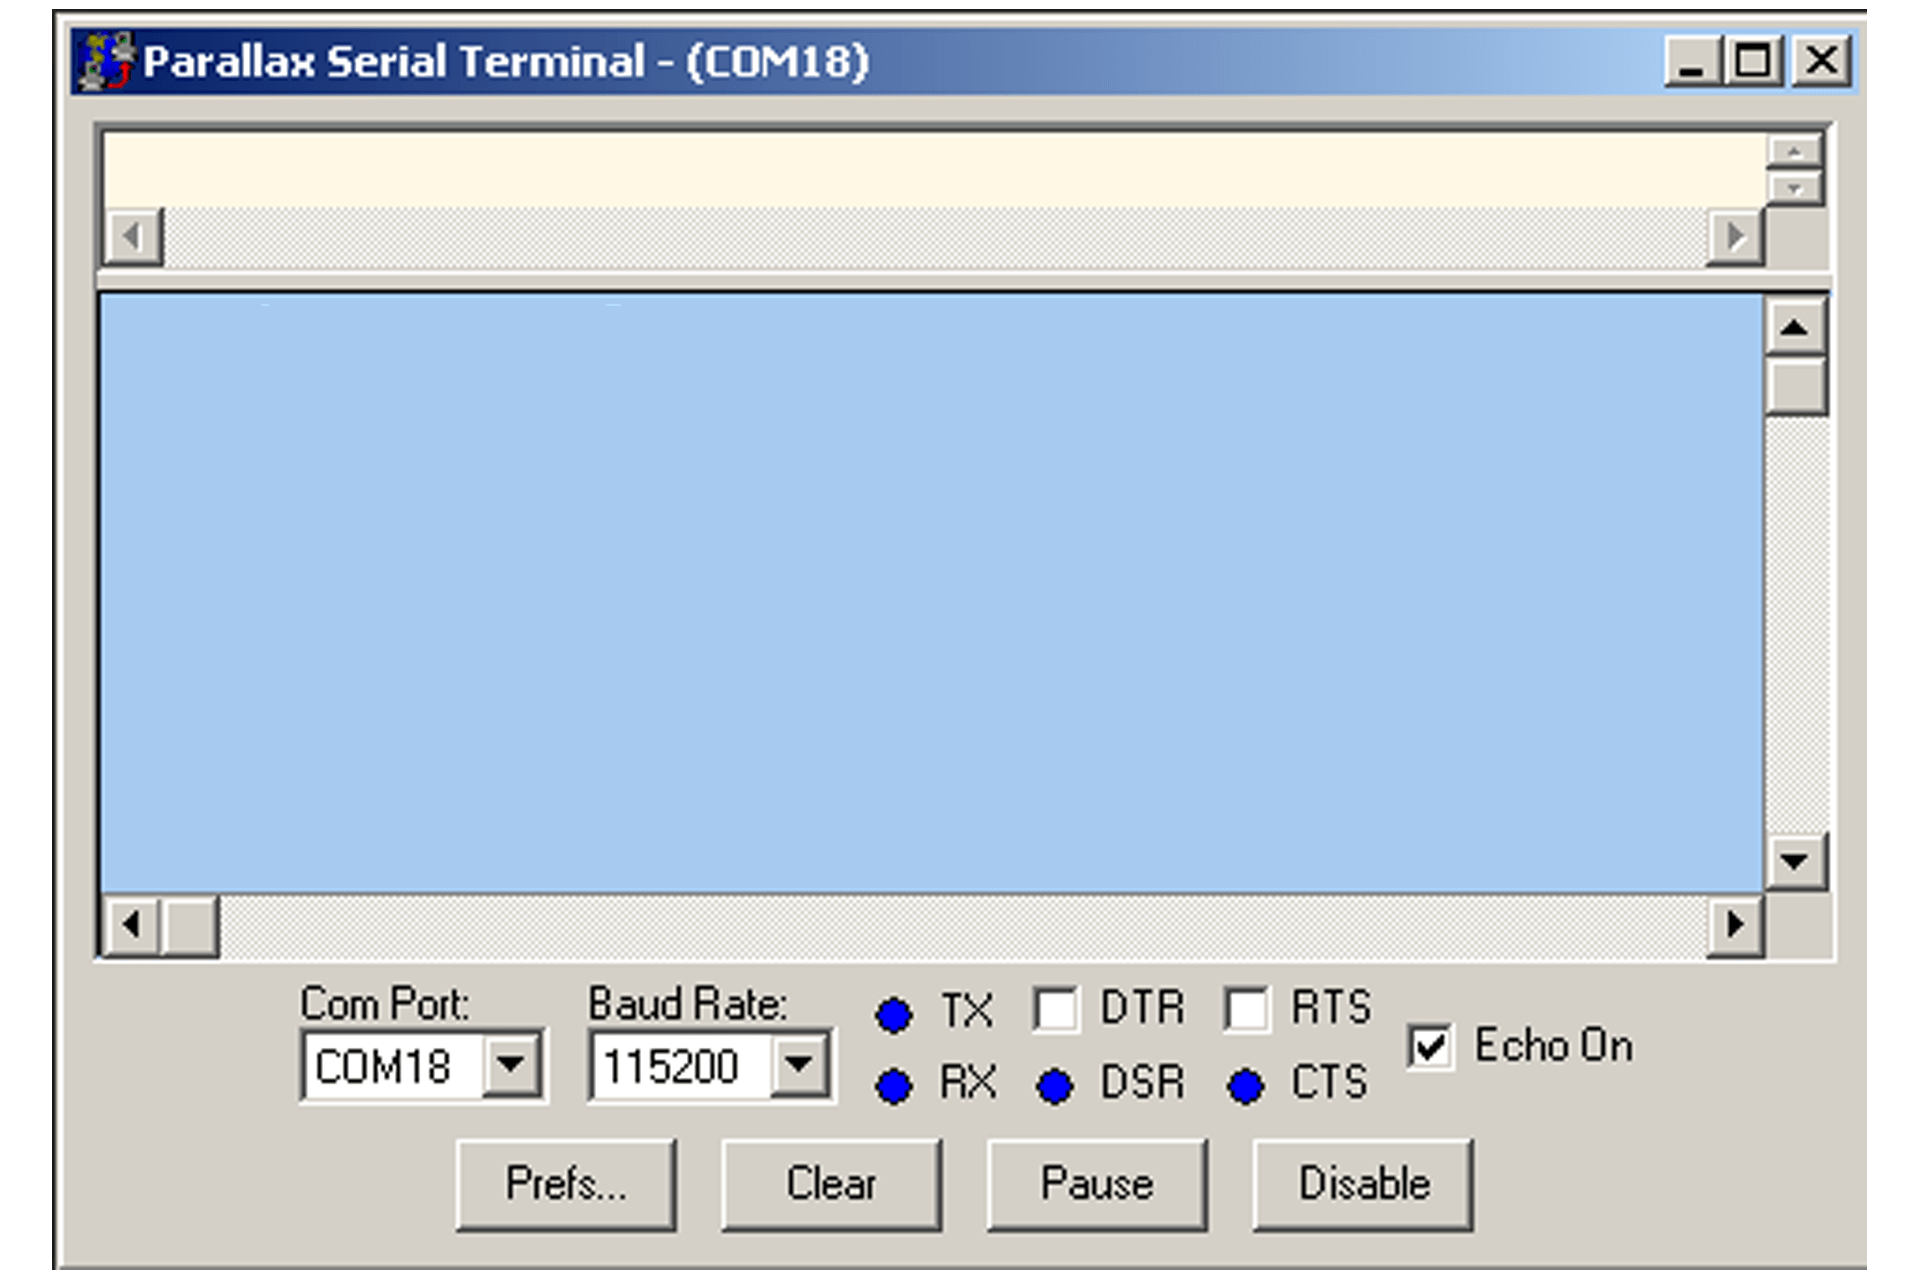
Task: Click the Com Port: label
Action: 385,1004
